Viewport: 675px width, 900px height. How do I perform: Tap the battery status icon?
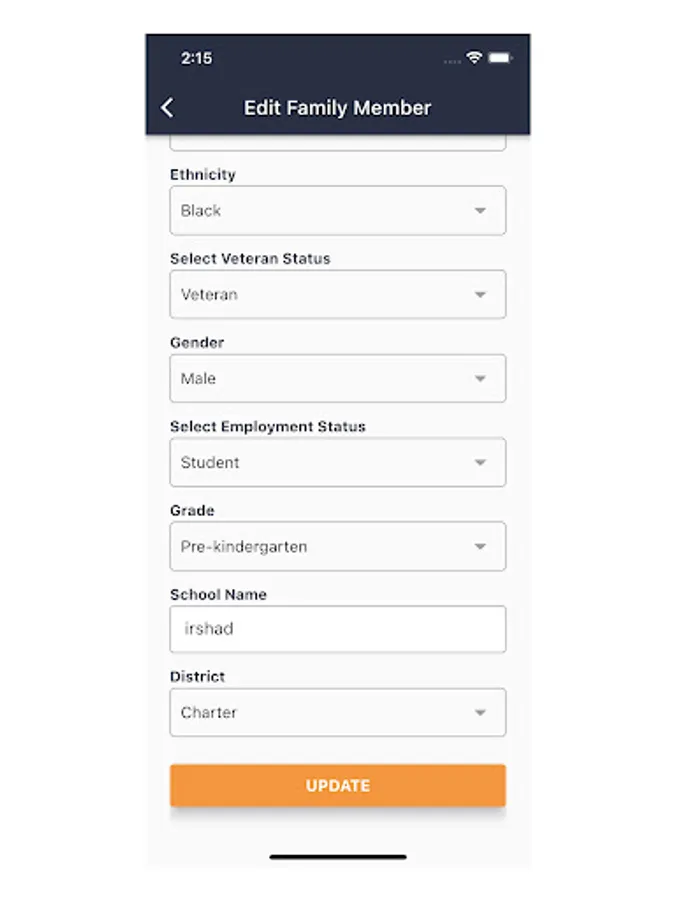(500, 58)
